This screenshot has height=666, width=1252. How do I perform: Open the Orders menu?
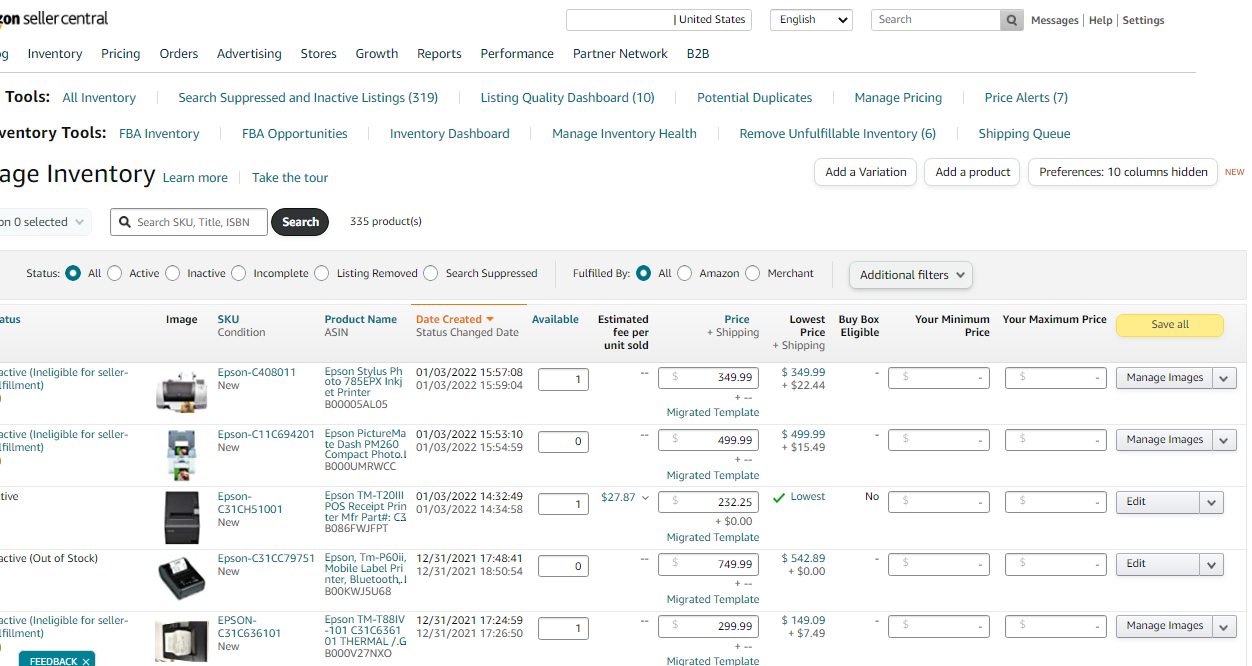pyautogui.click(x=179, y=54)
